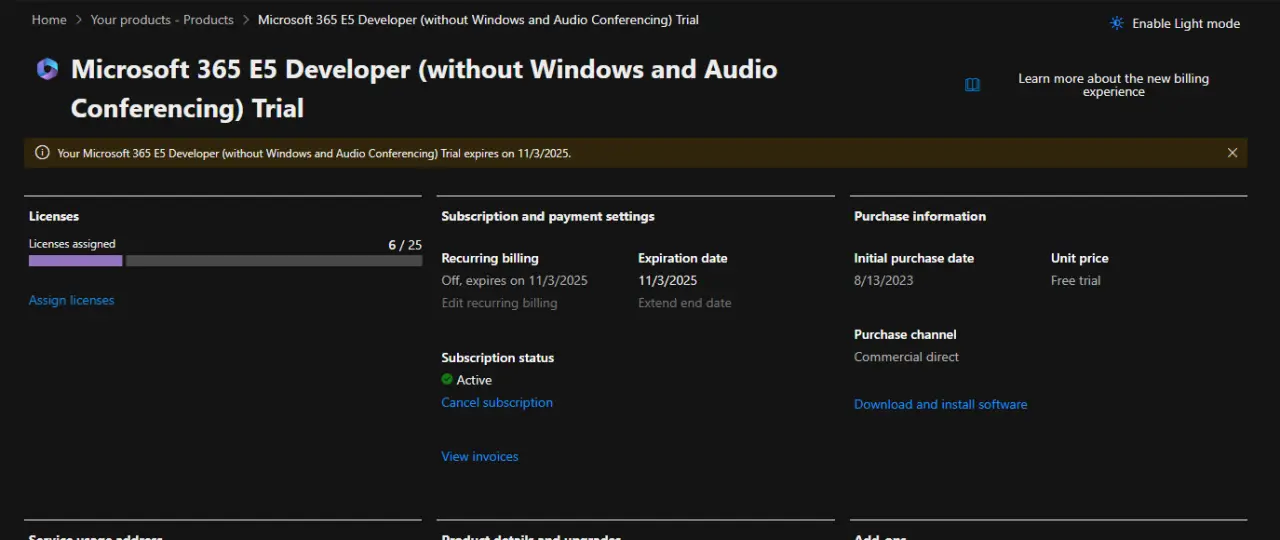This screenshot has height=540, width=1280.
Task: Click the '11/3/2025' under Expiration date heading
Action: click(x=668, y=280)
